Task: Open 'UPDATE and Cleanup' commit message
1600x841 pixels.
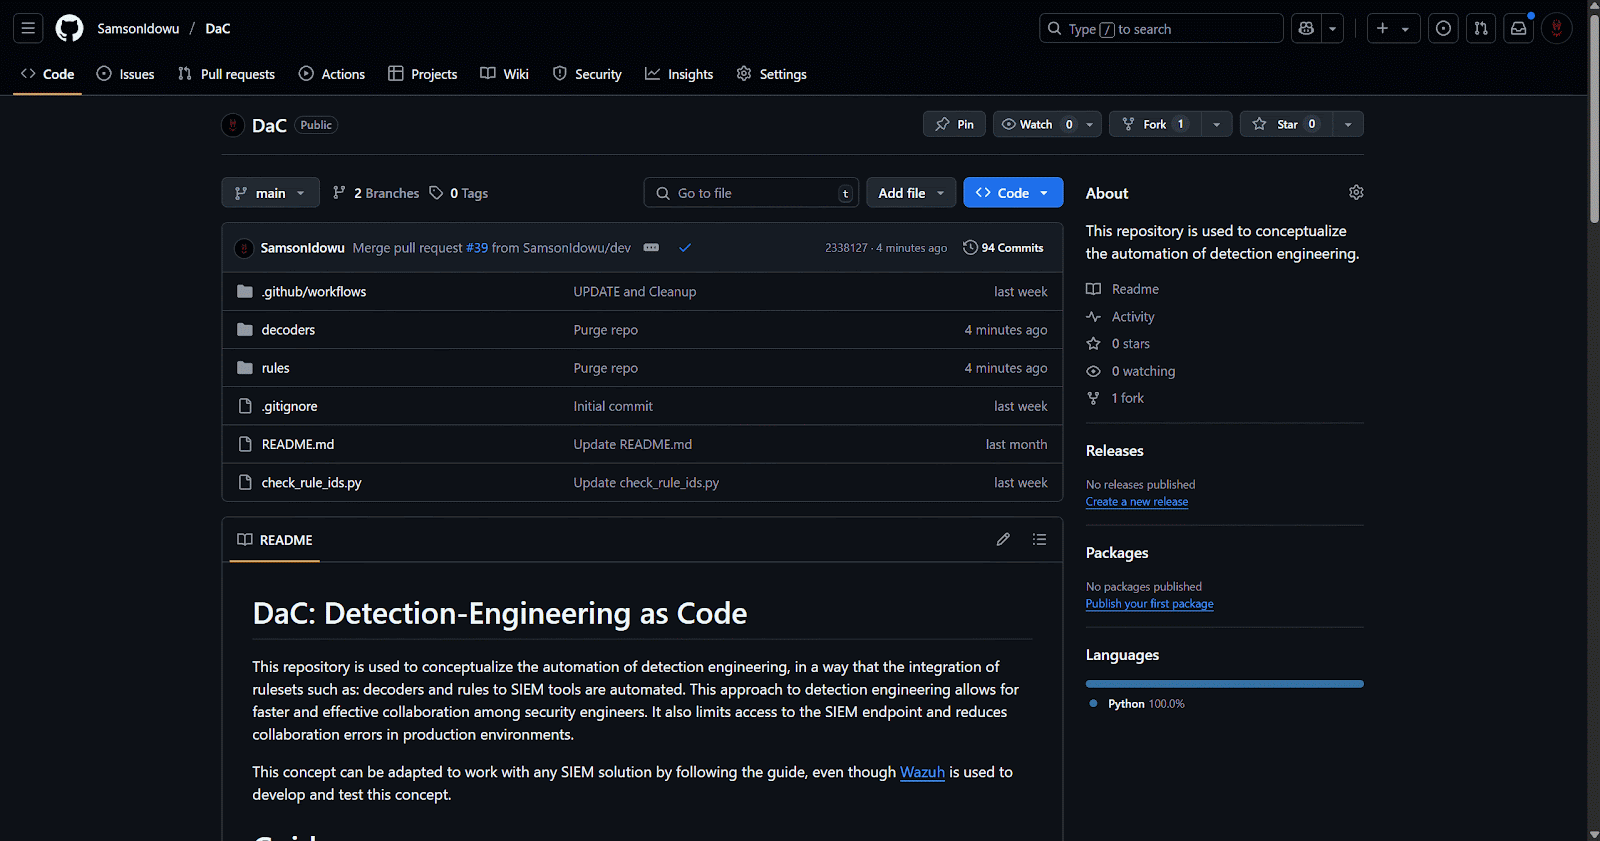Action: 635,292
